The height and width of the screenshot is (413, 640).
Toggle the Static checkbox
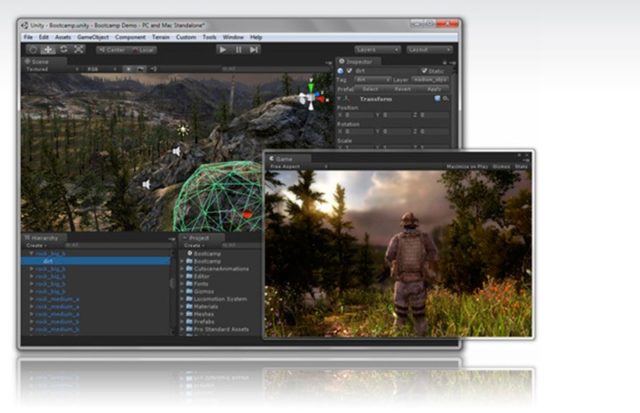[424, 71]
